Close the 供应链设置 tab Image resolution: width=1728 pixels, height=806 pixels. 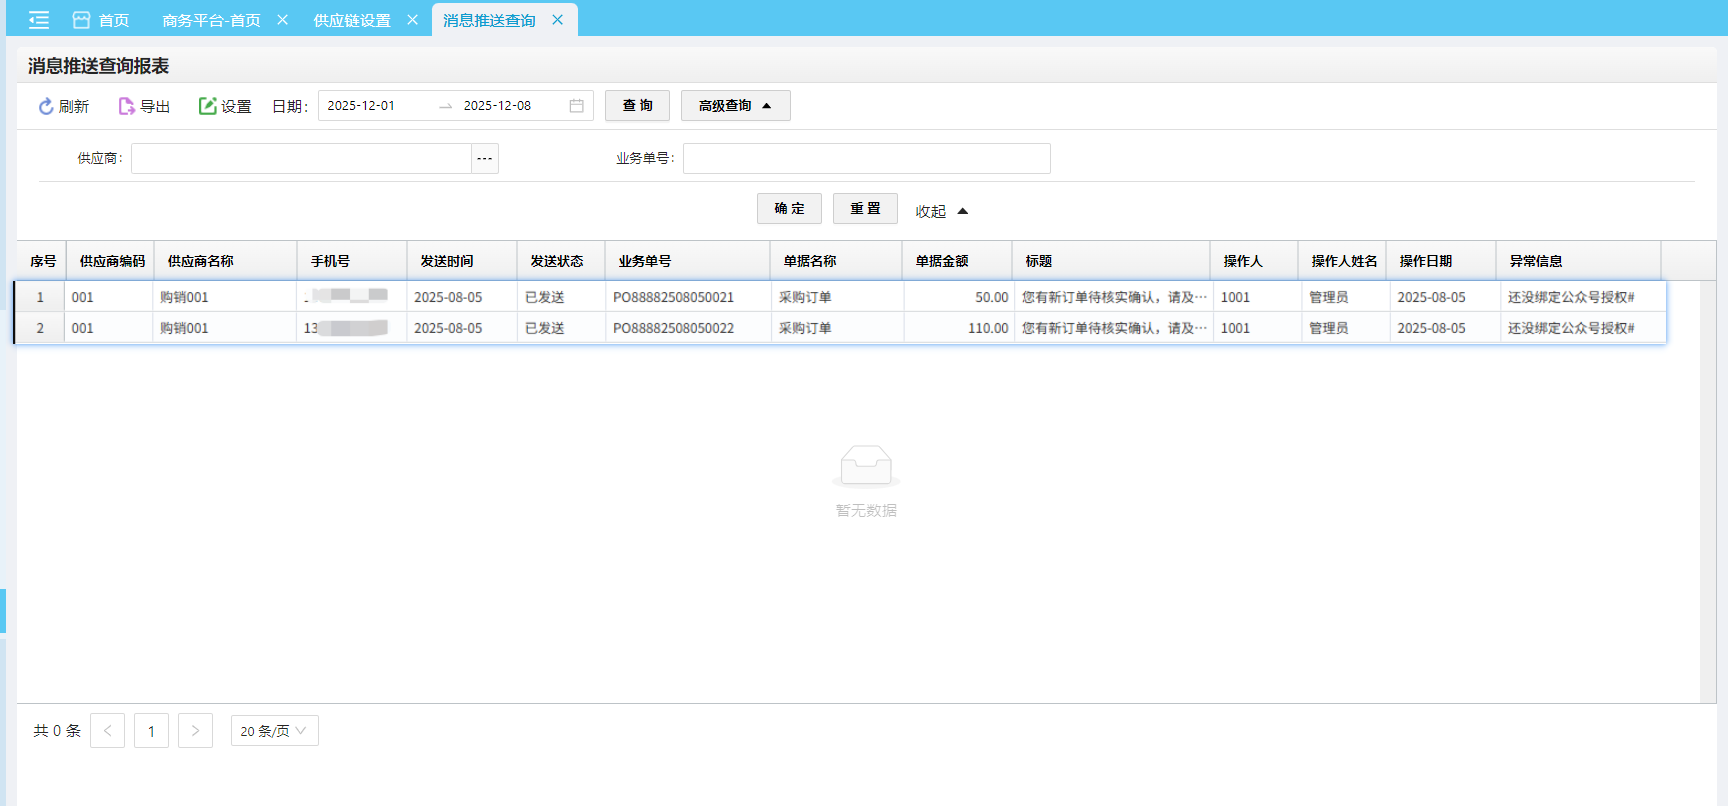[412, 20]
